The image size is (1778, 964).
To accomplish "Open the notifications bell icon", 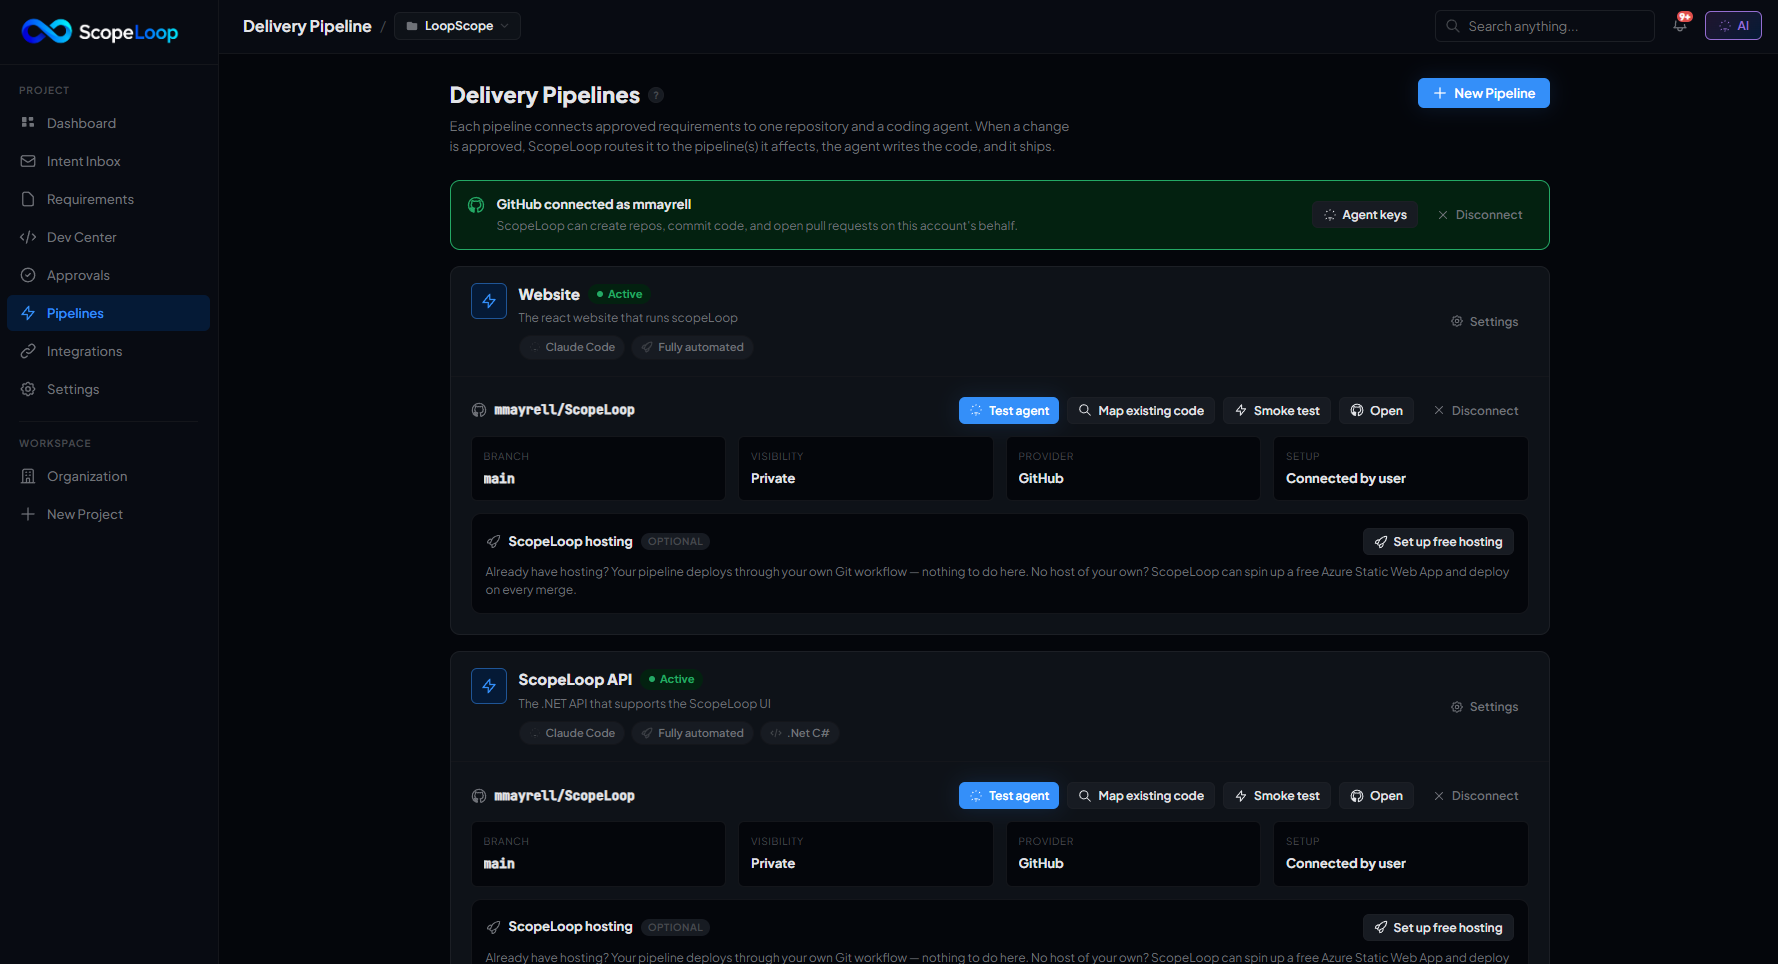I will point(1680,26).
